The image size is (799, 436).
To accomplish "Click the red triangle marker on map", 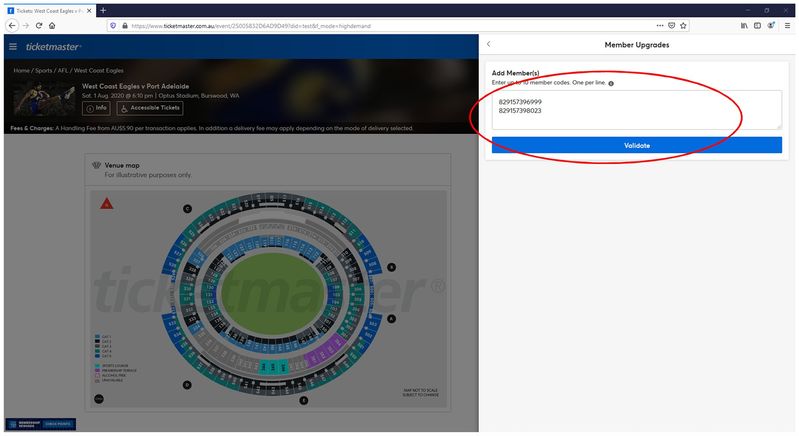I will pos(106,204).
